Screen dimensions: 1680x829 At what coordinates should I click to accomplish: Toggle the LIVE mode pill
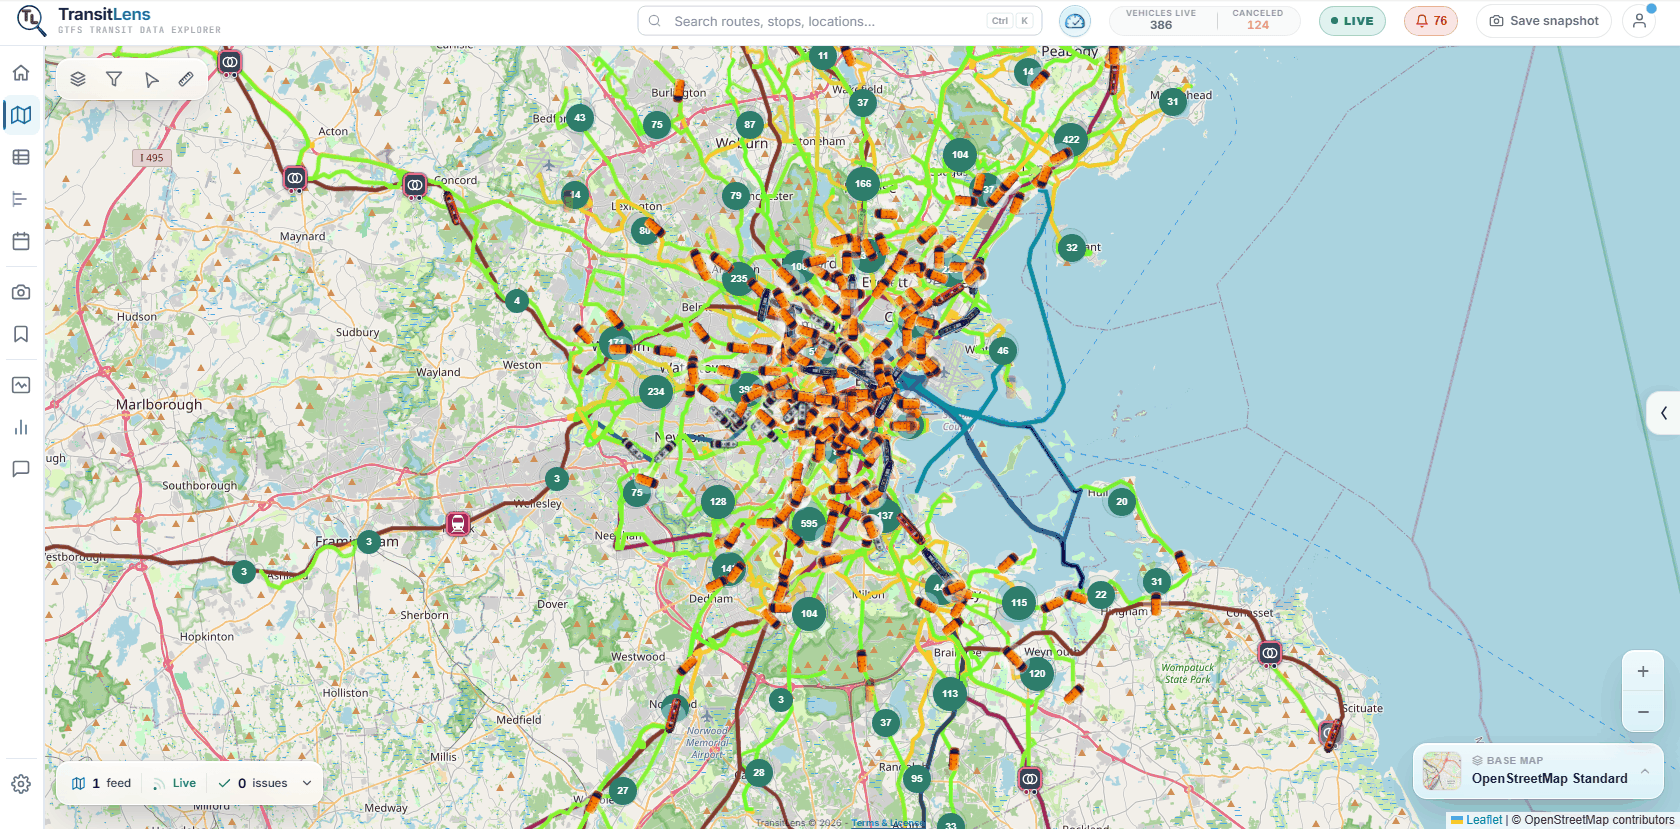[x=1352, y=21]
